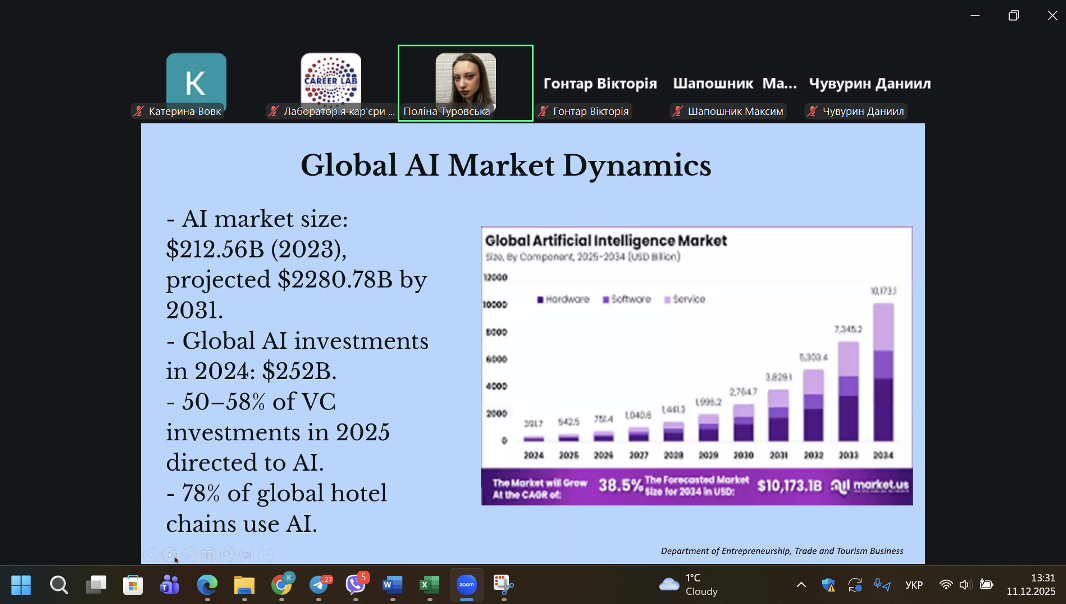Open Telegram from the taskbar

pos(321,585)
